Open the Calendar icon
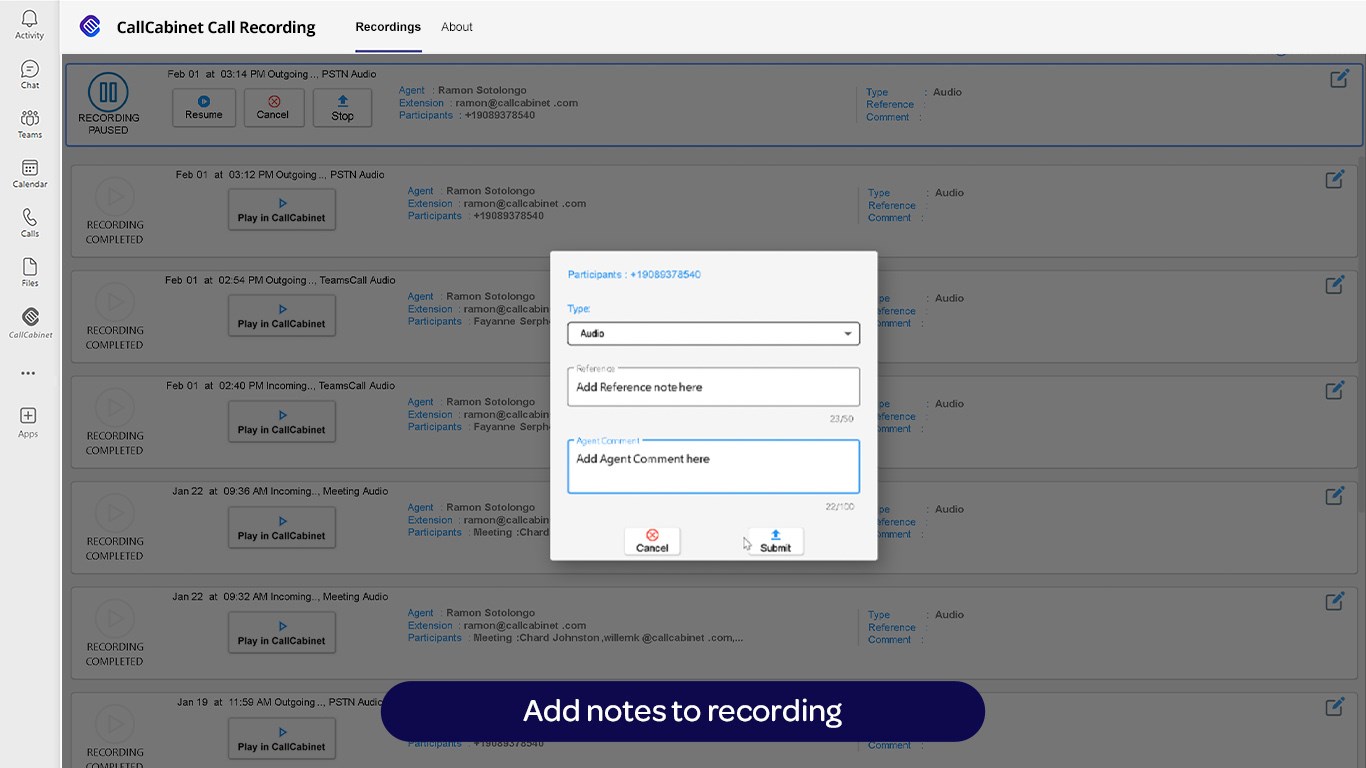Viewport: 1366px width, 768px height. pos(30,173)
